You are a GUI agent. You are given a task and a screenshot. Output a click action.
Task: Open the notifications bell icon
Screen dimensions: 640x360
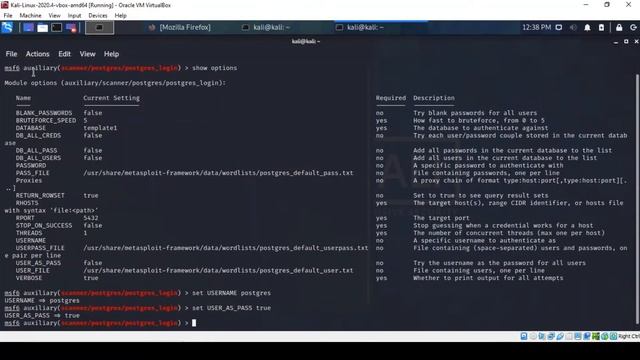tap(587, 27)
